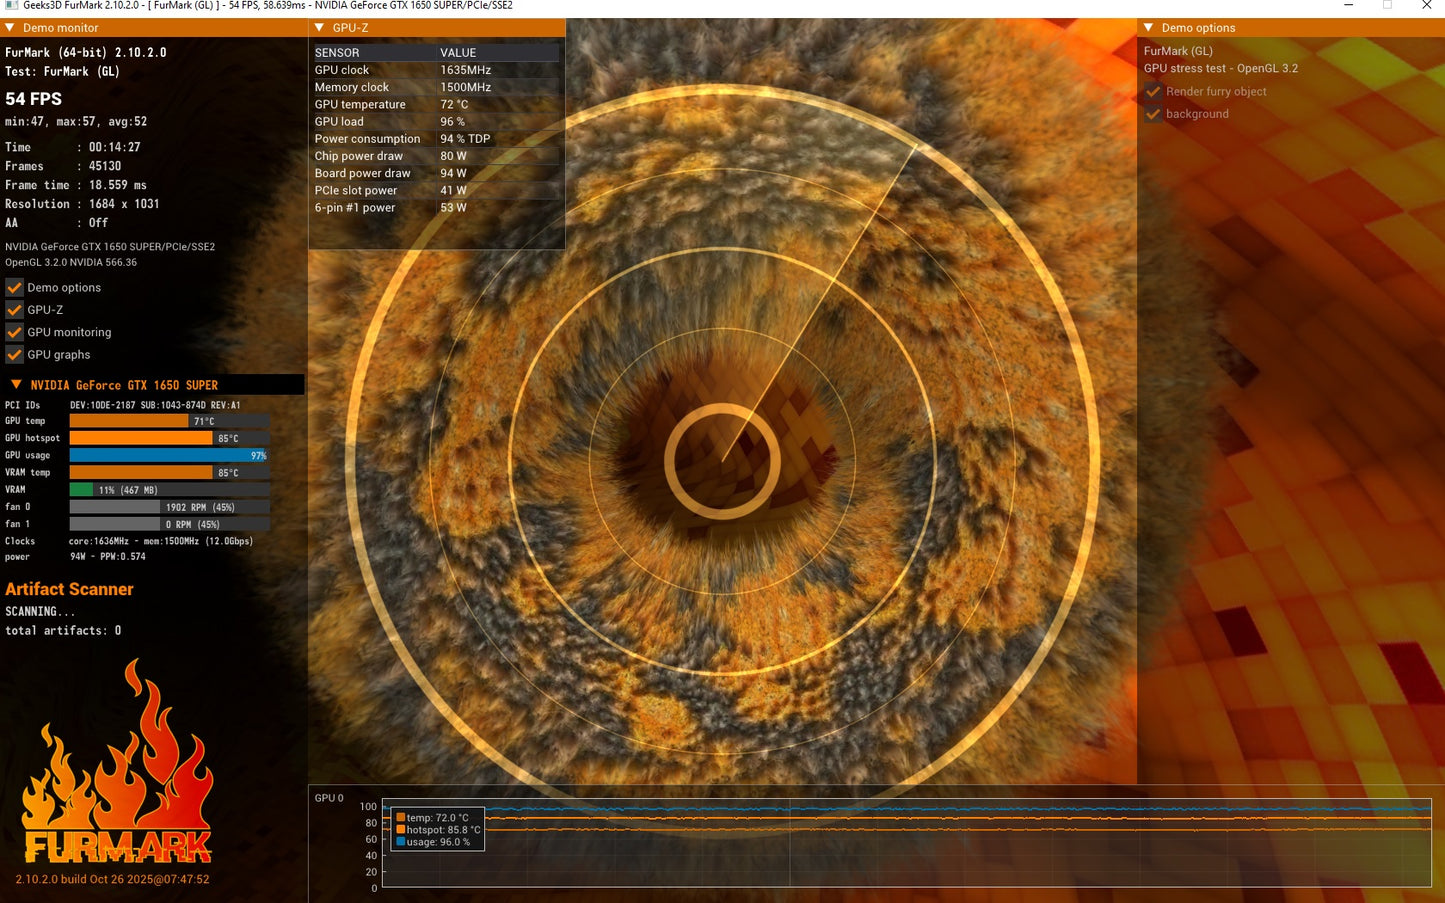
Task: Click the power row '94W - PPW:0.574'
Action: point(108,557)
